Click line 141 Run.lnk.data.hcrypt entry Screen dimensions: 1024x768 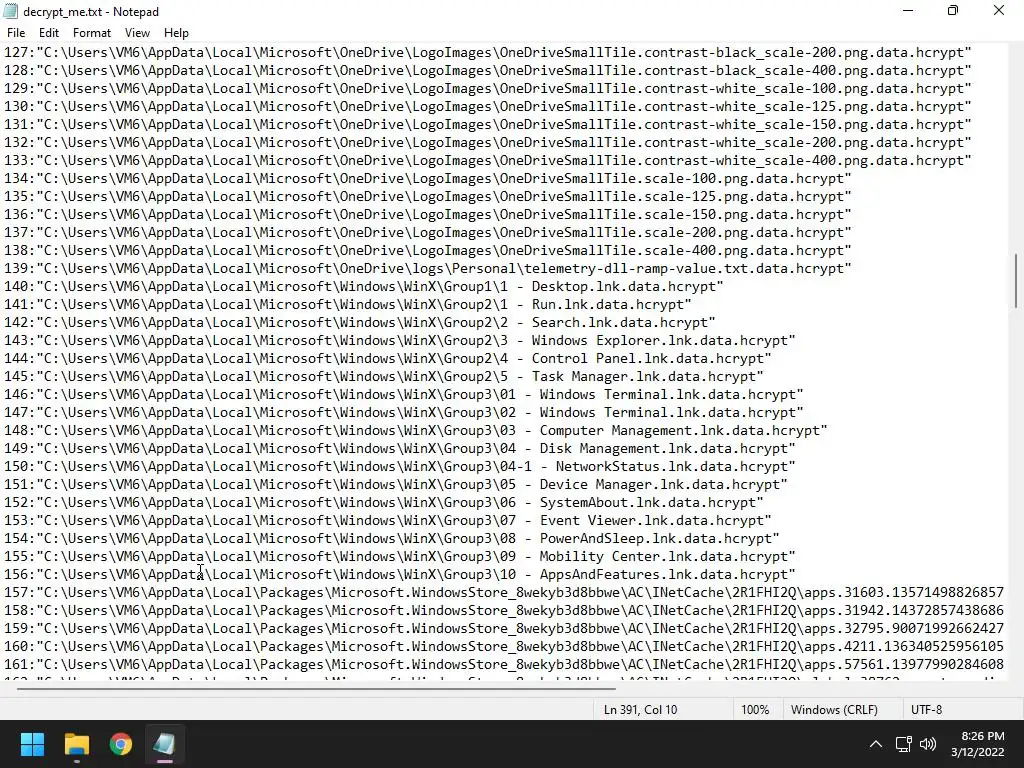click(347, 304)
